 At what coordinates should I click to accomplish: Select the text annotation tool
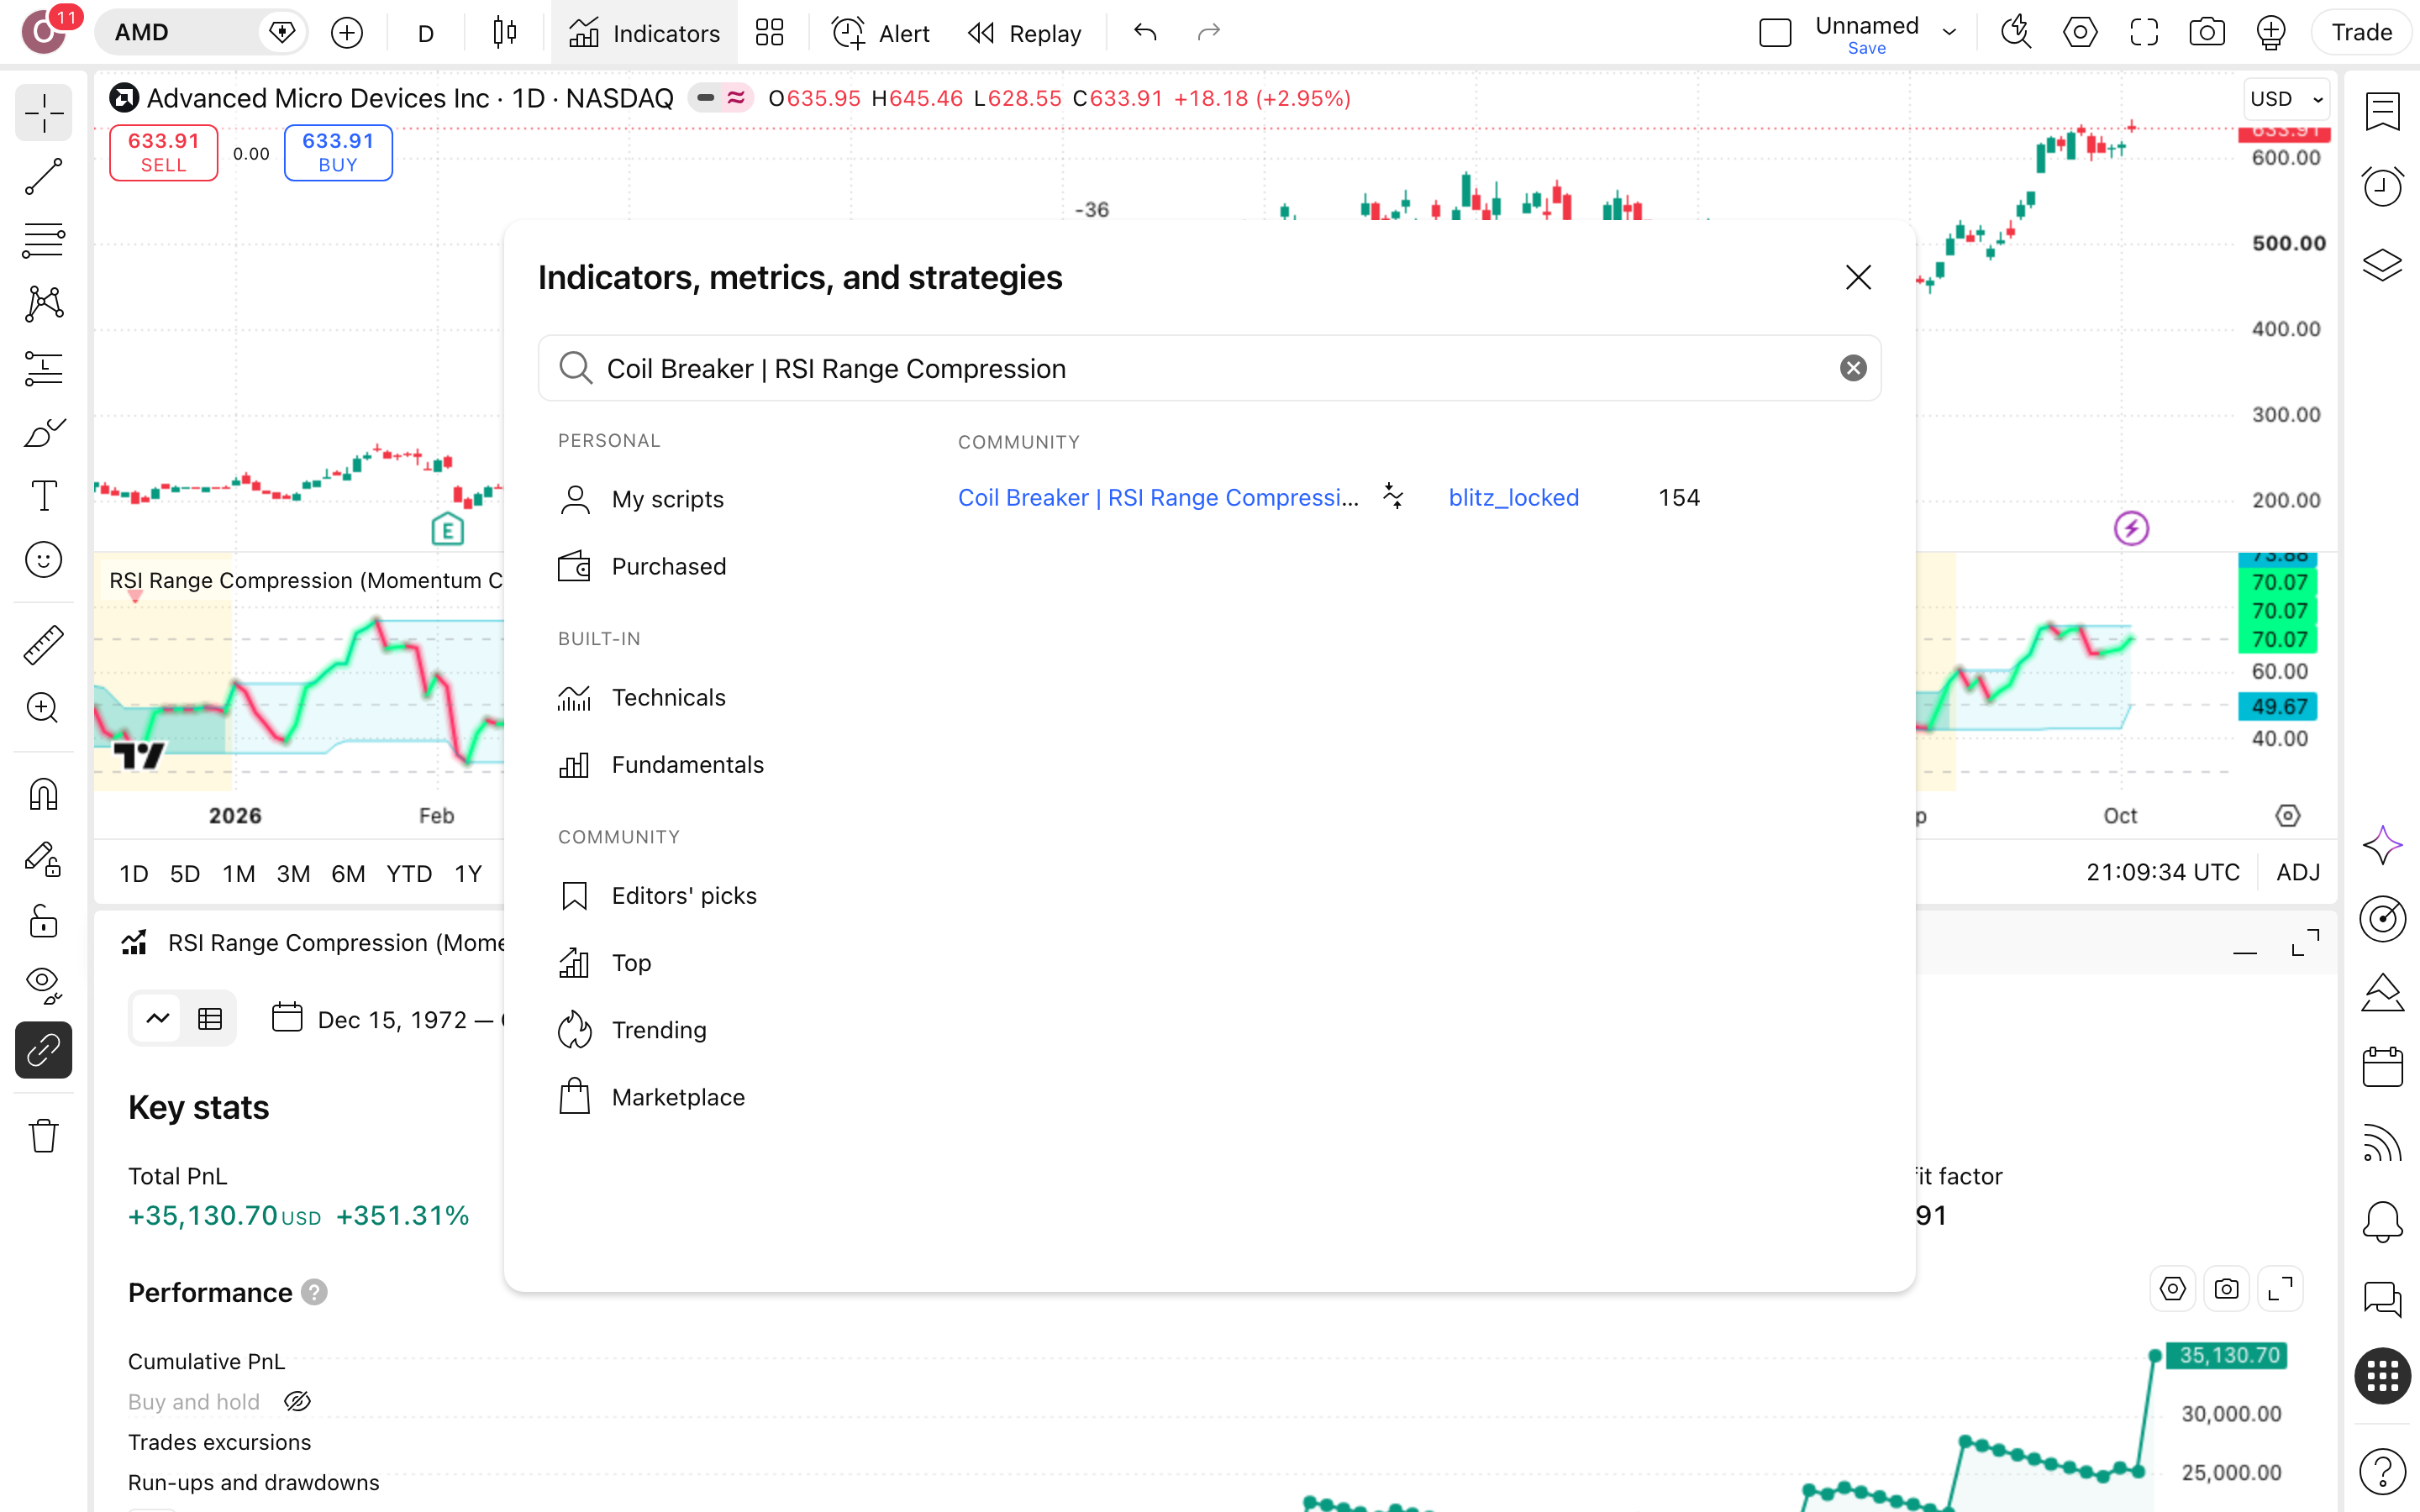pyautogui.click(x=43, y=495)
